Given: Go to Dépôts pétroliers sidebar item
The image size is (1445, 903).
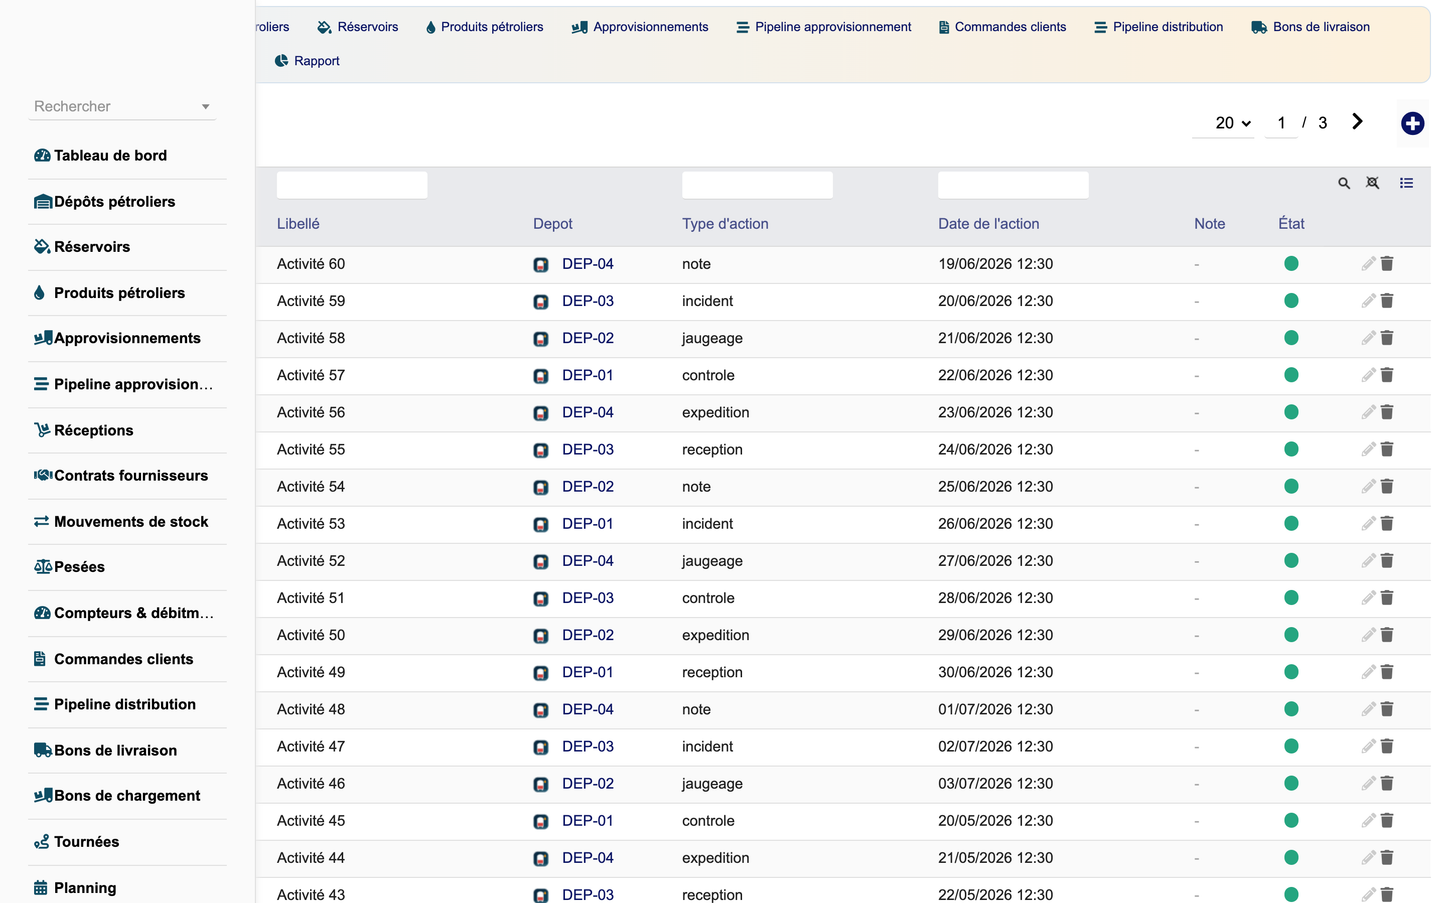Looking at the screenshot, I should click(127, 201).
